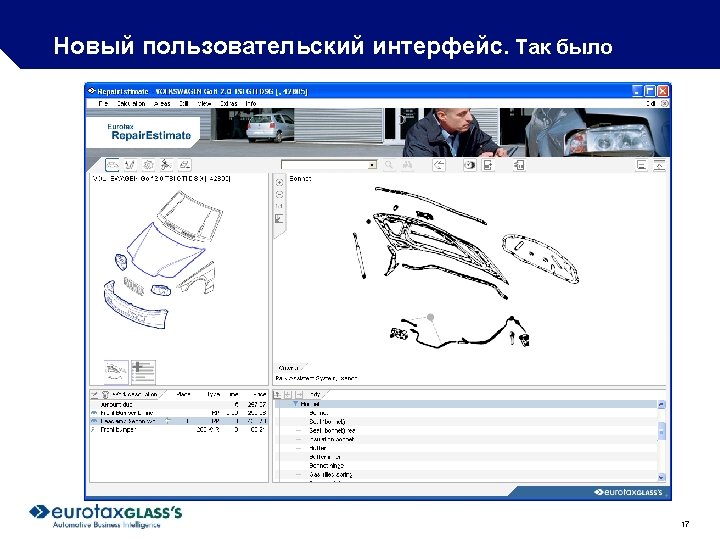720x540 pixels.
Task: Click the binoculars find icon
Action: coord(407,165)
